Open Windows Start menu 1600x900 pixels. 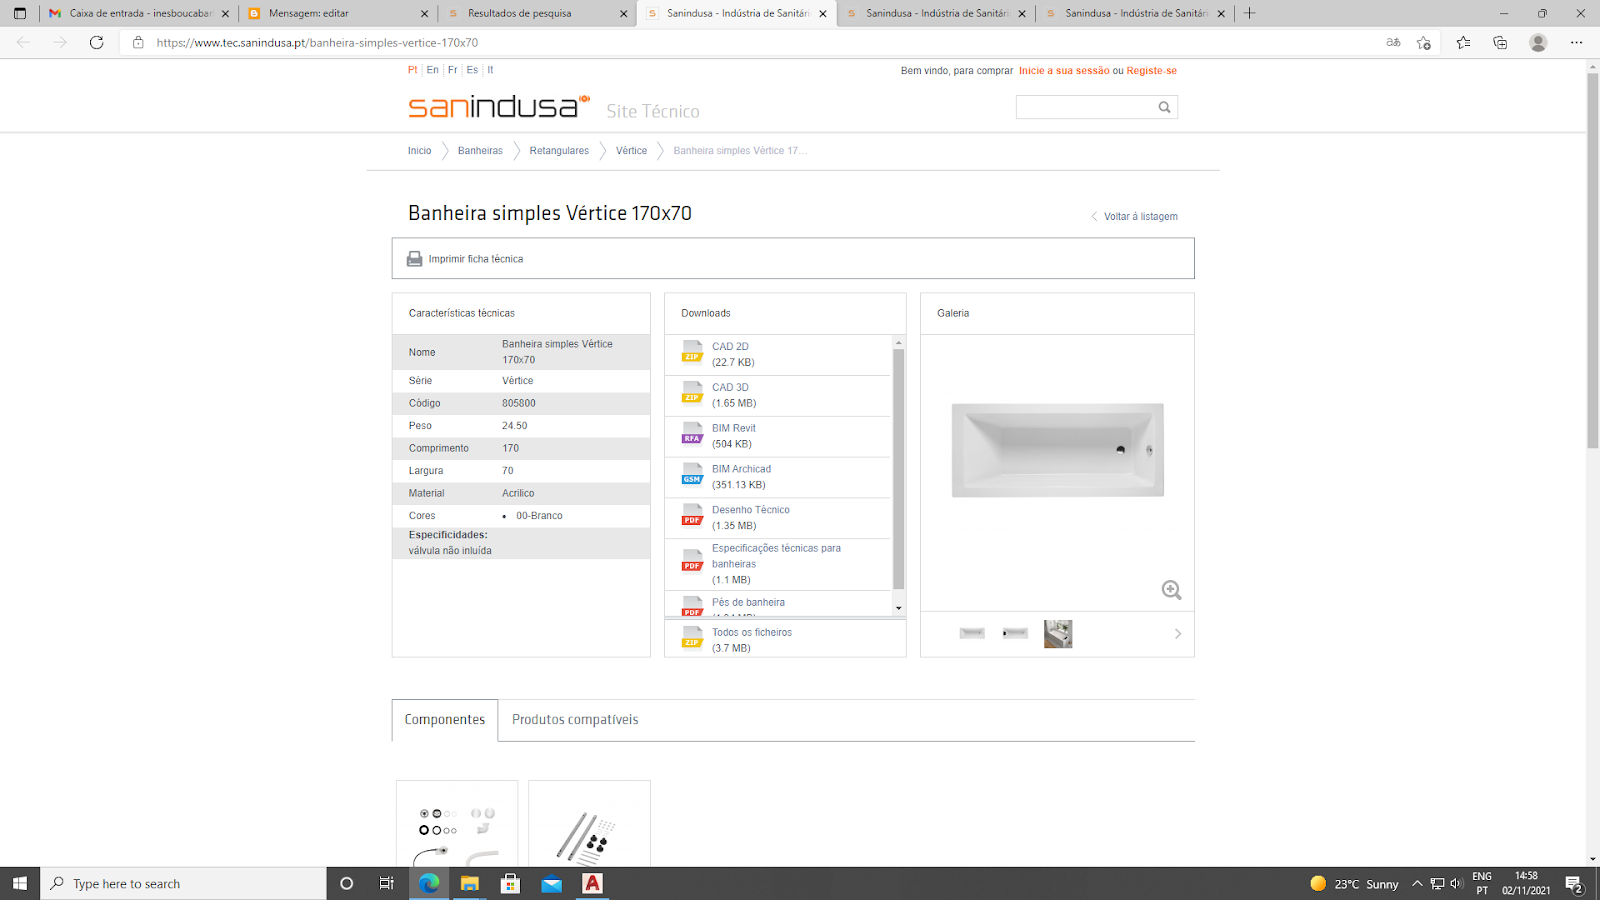20,883
